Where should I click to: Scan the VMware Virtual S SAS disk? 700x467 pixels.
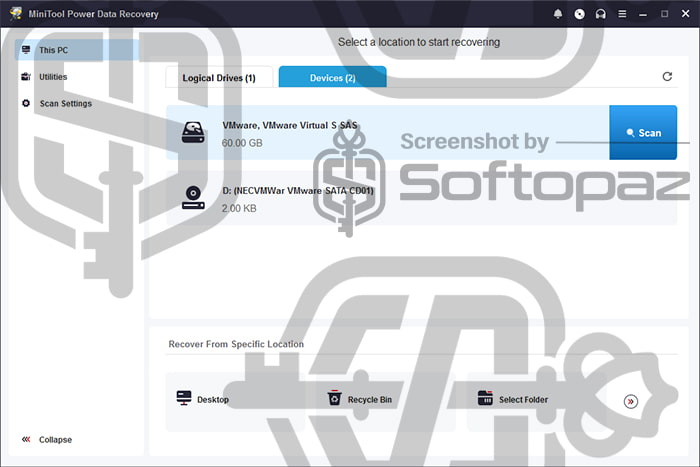click(x=643, y=133)
